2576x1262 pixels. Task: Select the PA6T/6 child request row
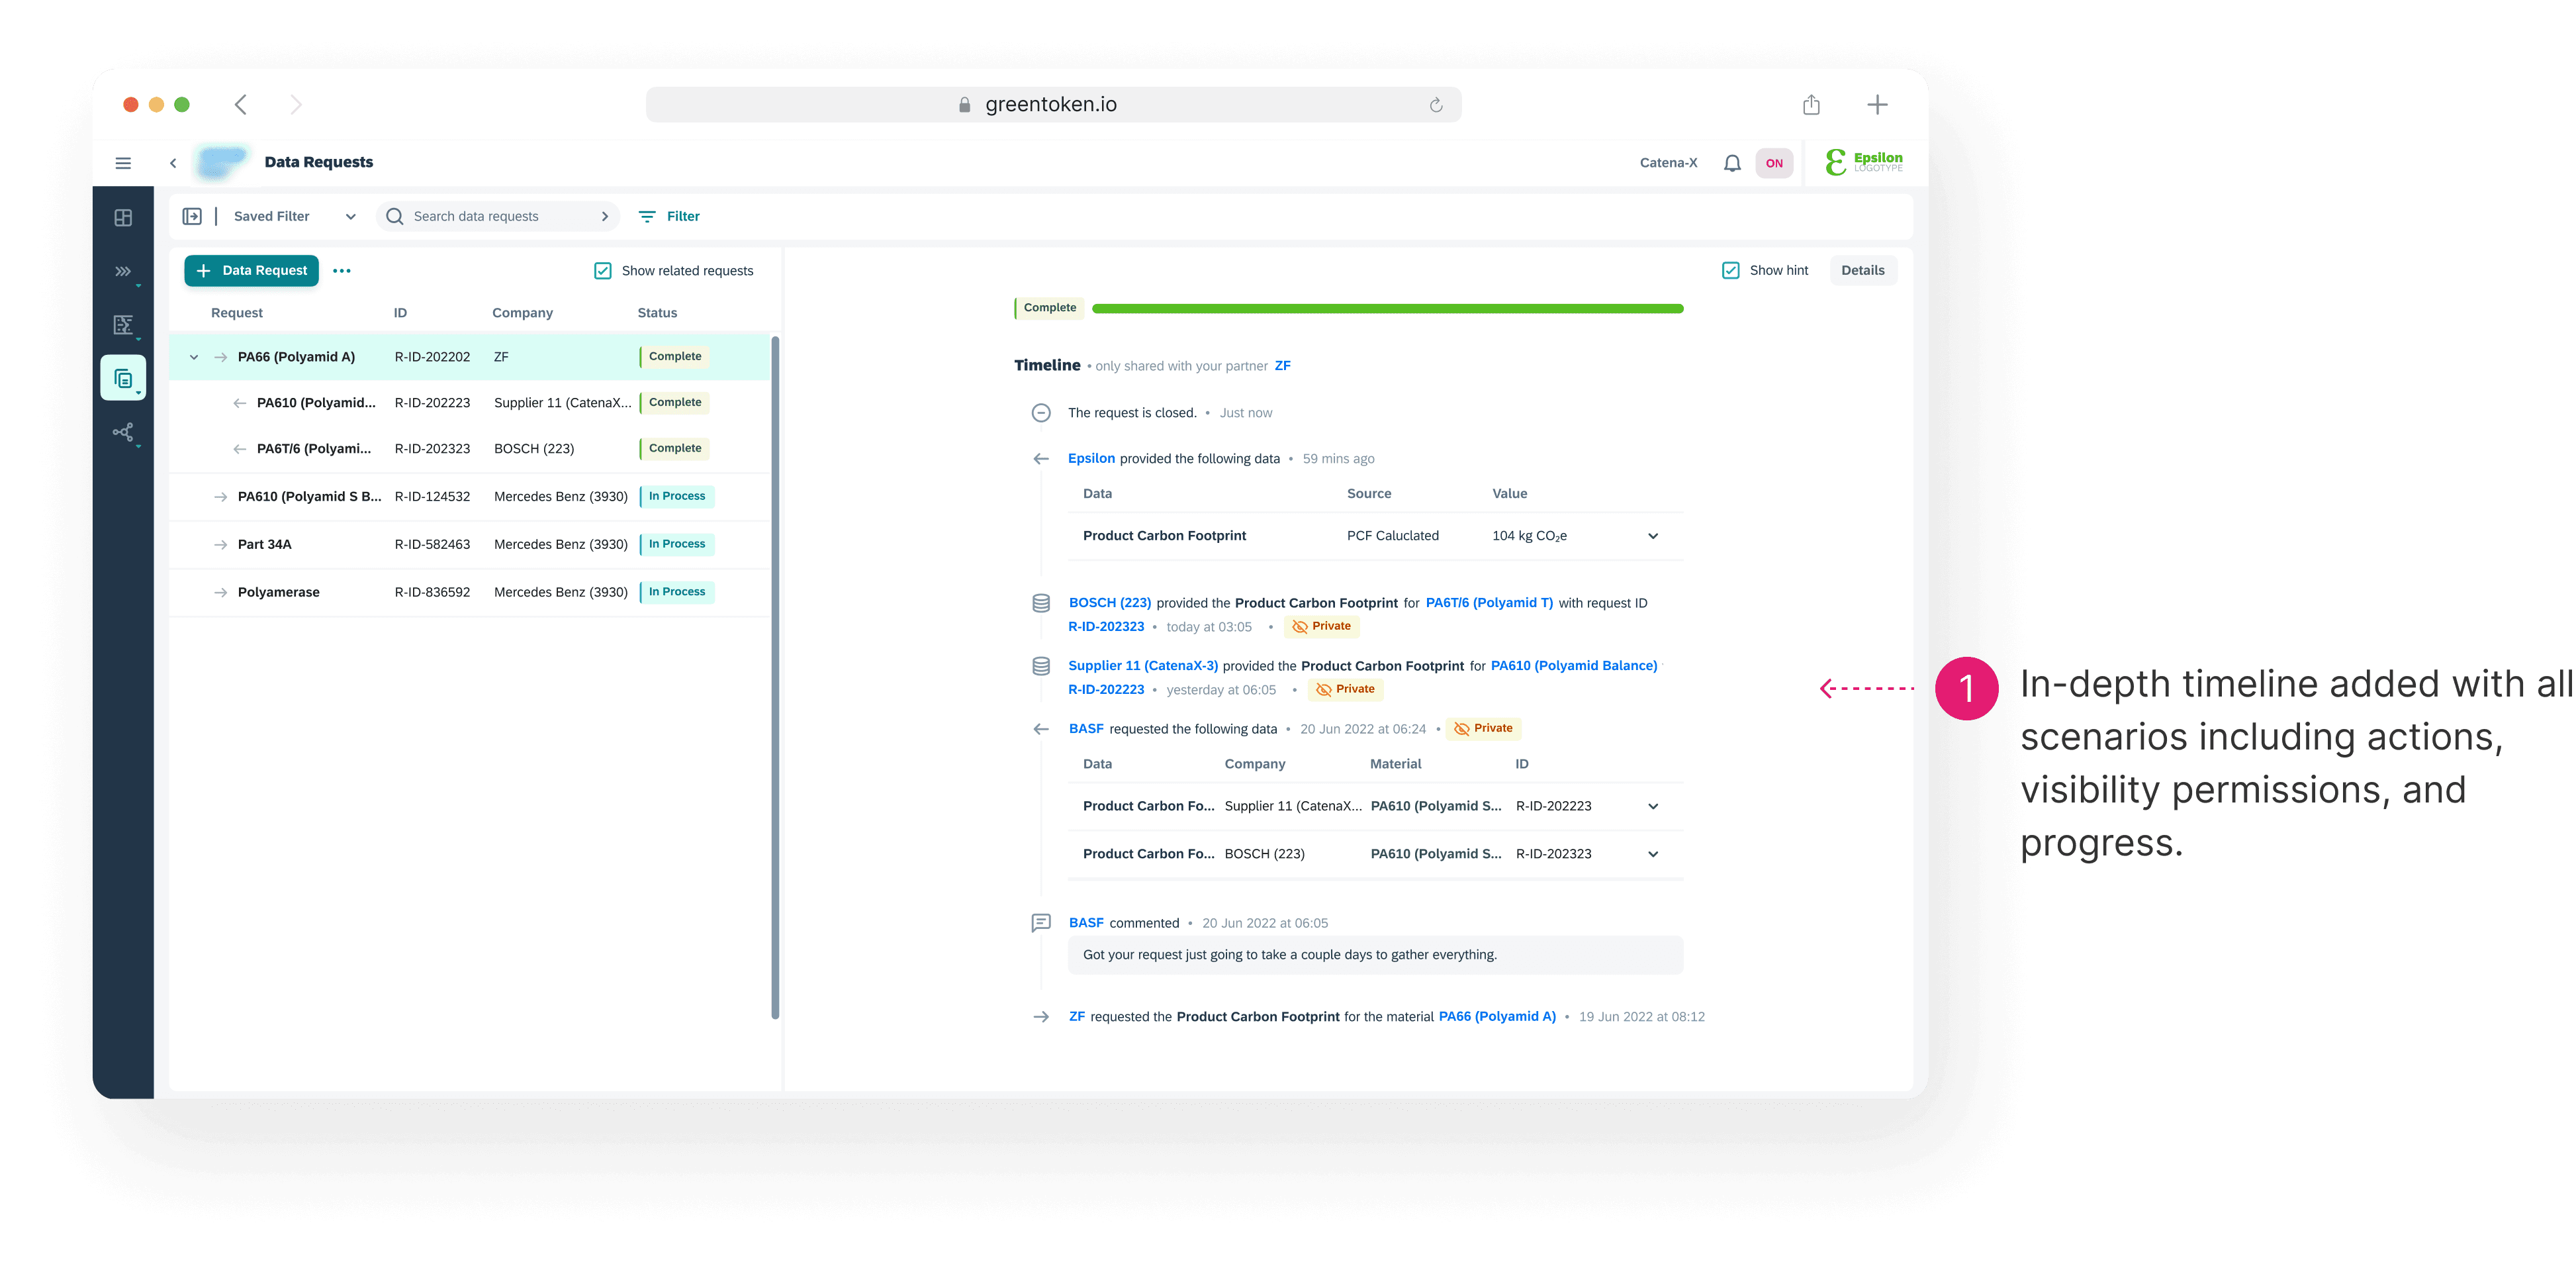[470, 449]
